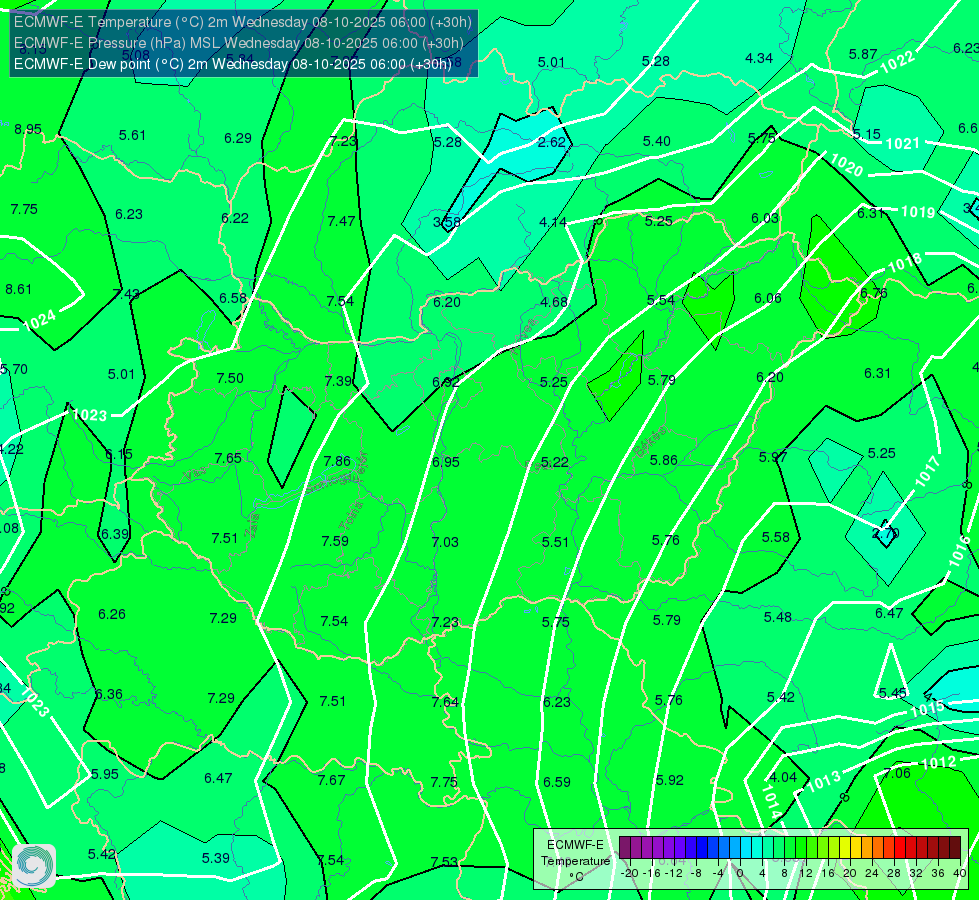The width and height of the screenshot is (979, 900).
Task: Click the 4.14 grid value
Action: tap(553, 222)
